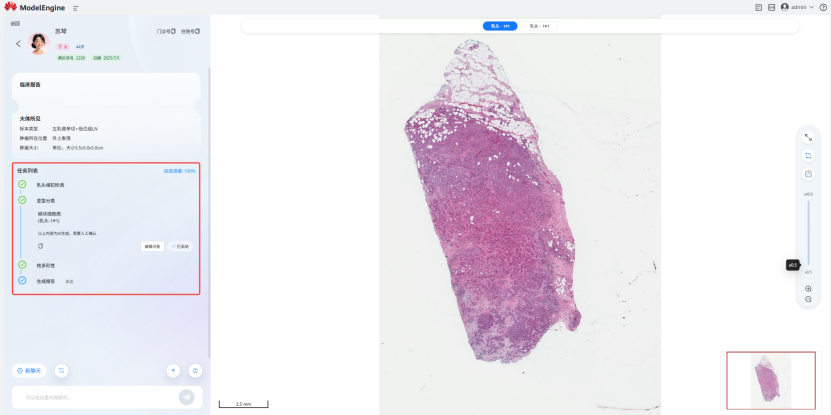Click the refresh icon above chat box
The width and height of the screenshot is (831, 415).
click(196, 371)
